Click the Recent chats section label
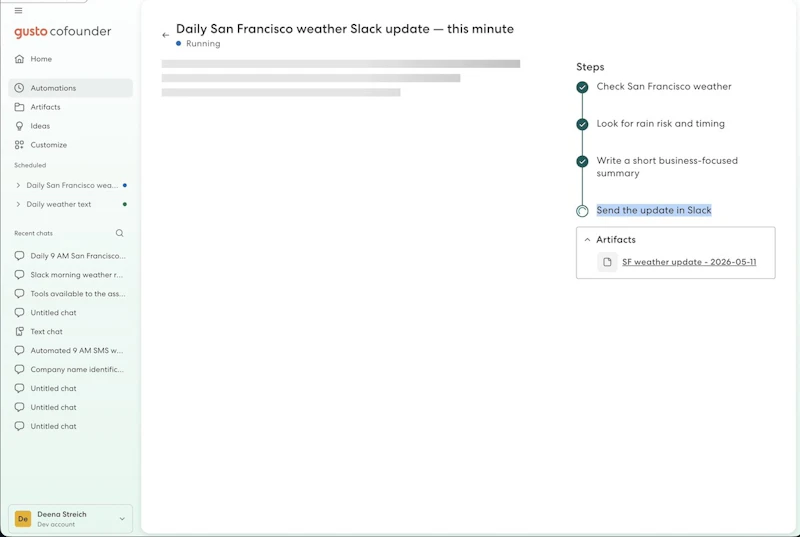Image resolution: width=800 pixels, height=537 pixels. tap(33, 233)
